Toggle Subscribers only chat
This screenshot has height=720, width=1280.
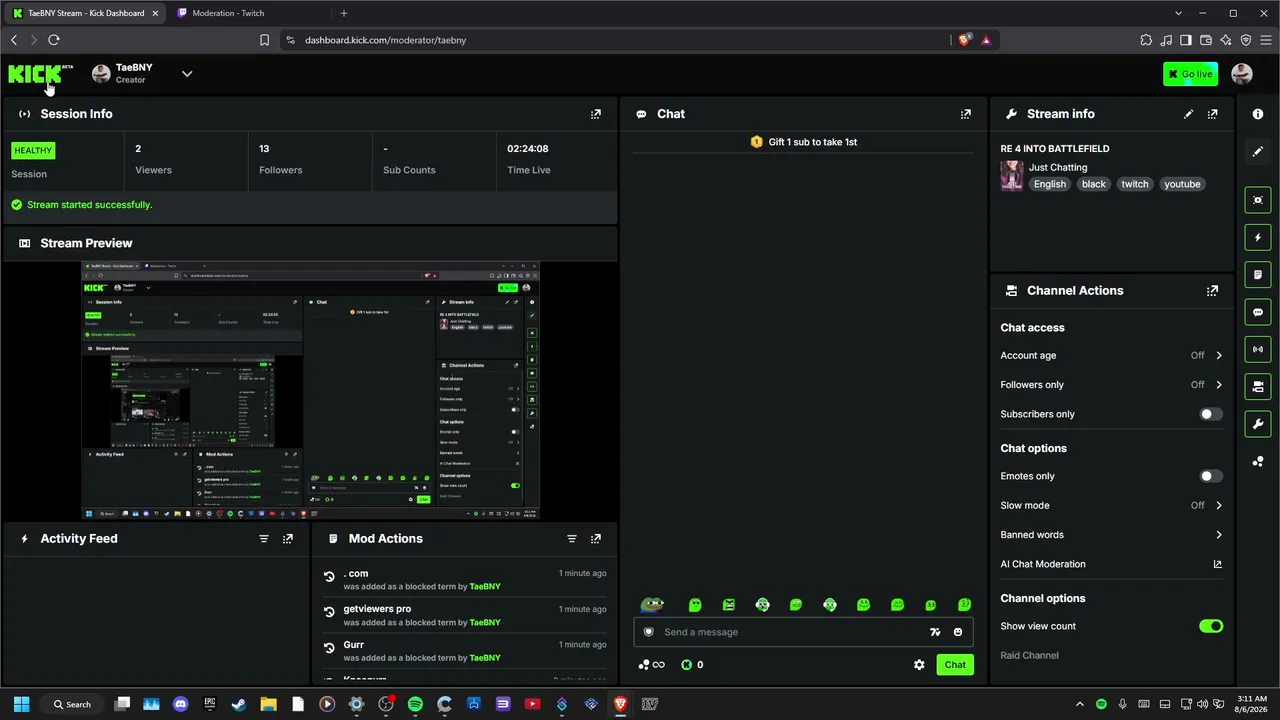1210,414
